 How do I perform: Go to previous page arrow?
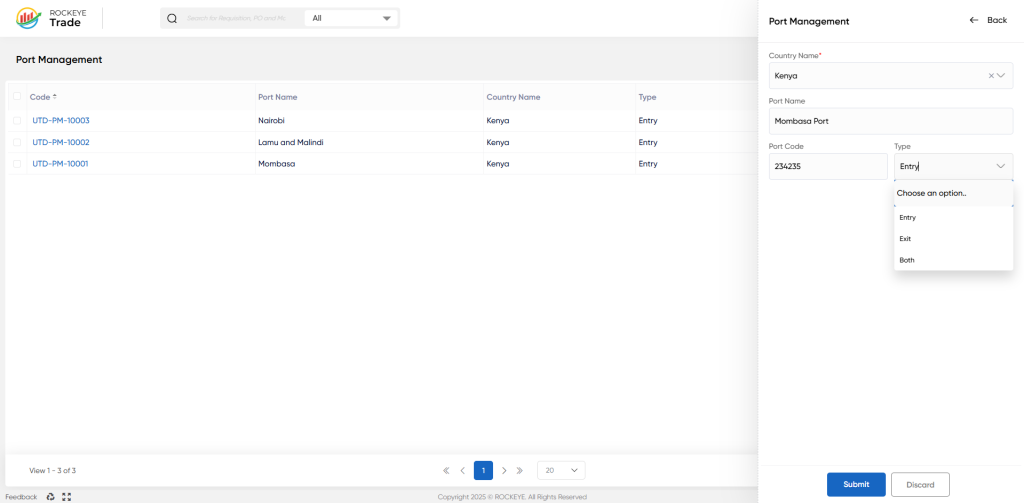tap(462, 470)
